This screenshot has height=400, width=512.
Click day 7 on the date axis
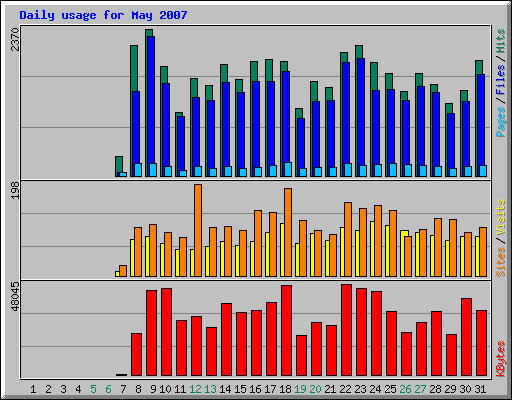point(123,389)
